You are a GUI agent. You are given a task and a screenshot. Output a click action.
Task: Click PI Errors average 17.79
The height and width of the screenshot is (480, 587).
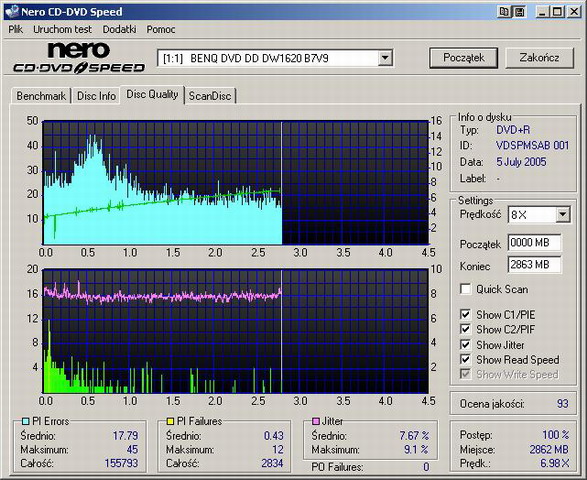[125, 435]
